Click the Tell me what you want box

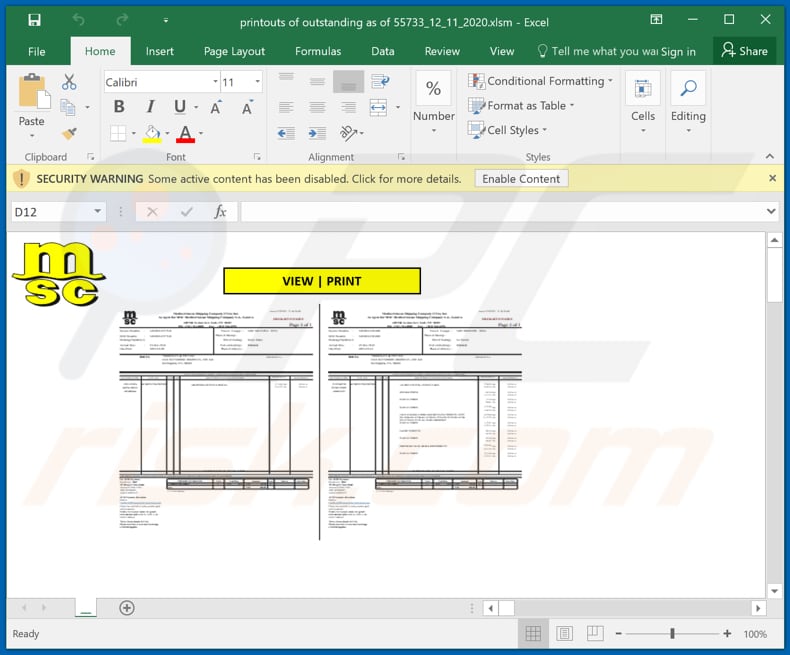click(598, 51)
